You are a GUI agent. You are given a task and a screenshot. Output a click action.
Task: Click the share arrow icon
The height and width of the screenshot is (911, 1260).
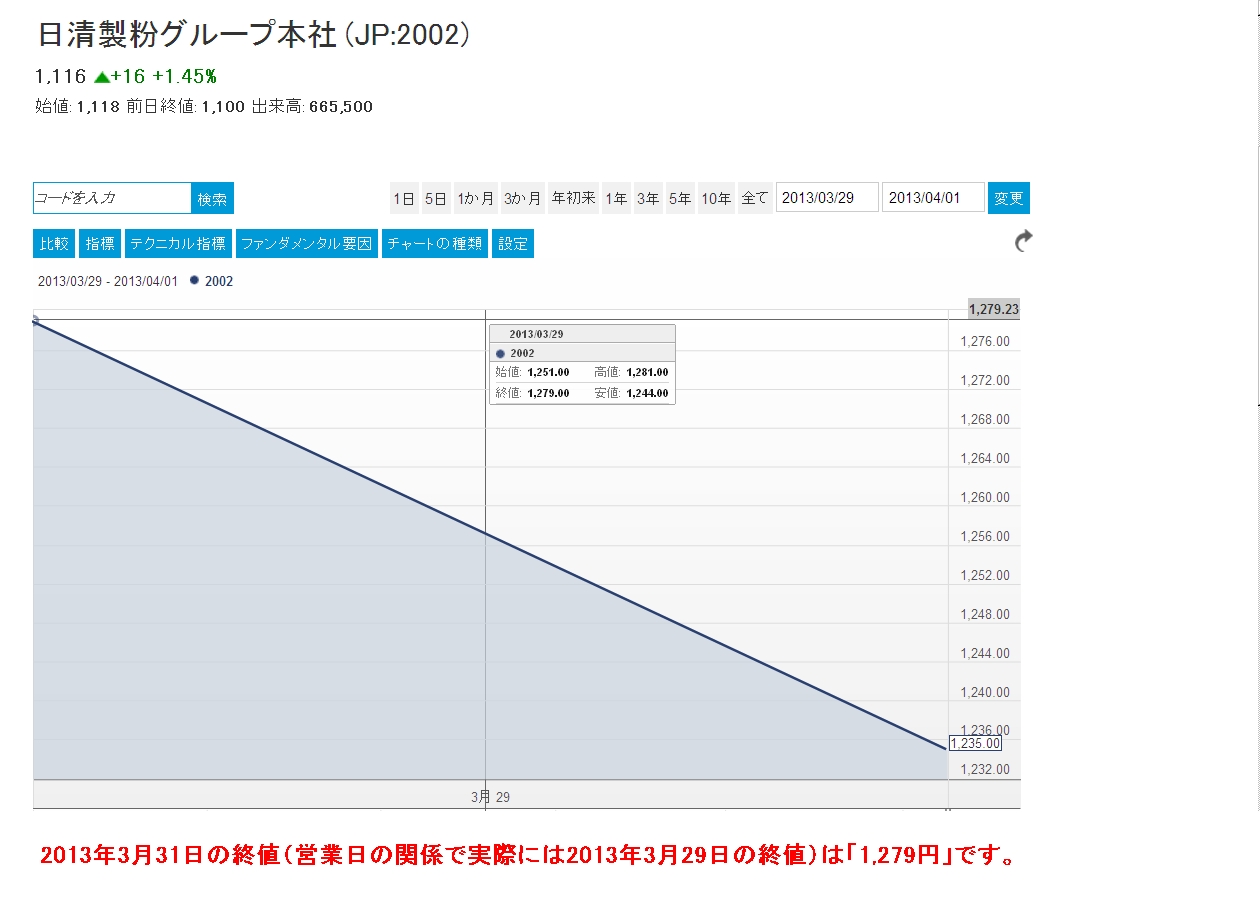pos(1023,241)
